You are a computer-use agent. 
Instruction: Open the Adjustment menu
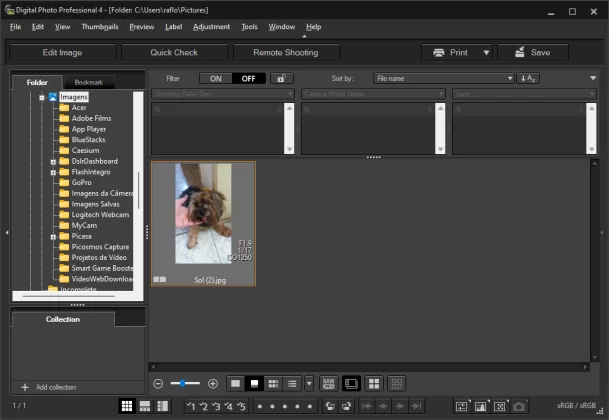(x=211, y=27)
